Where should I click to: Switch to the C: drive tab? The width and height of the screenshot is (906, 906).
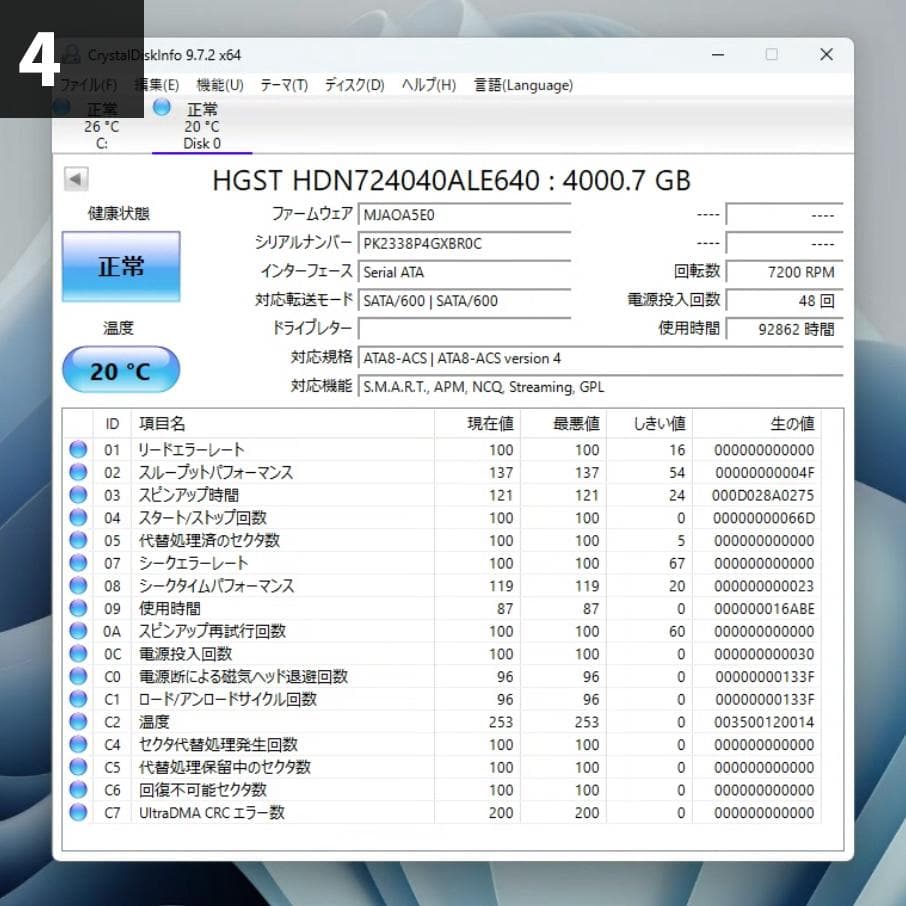tap(100, 127)
